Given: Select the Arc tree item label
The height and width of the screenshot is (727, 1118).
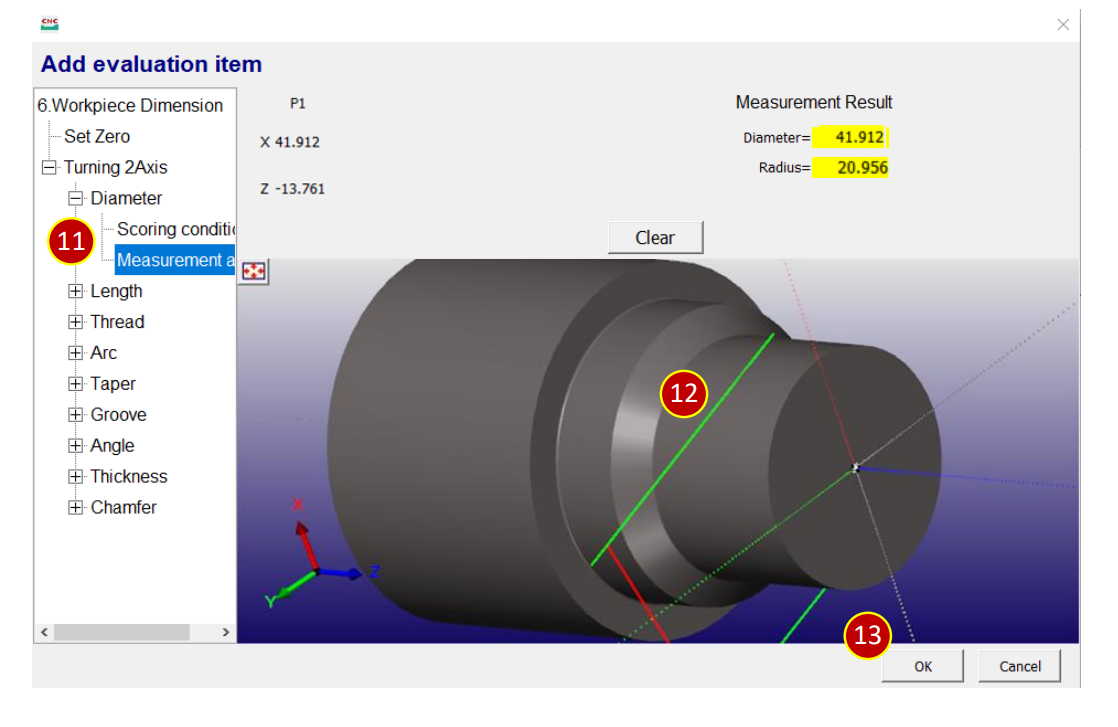Looking at the screenshot, I should 103,353.
